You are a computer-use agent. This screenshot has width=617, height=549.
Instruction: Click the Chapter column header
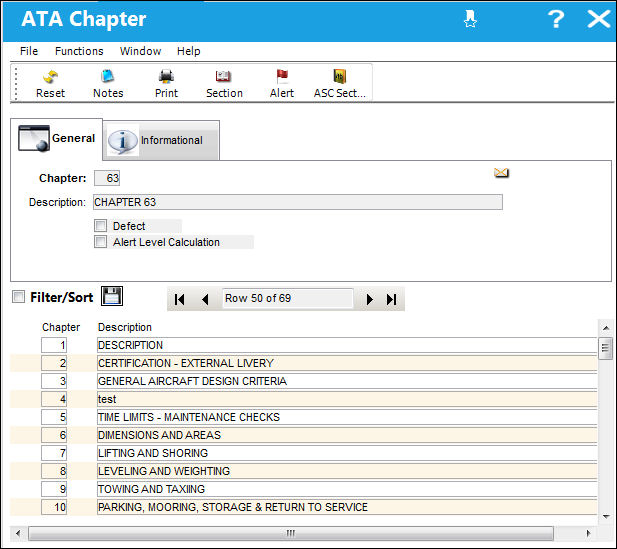coord(61,327)
